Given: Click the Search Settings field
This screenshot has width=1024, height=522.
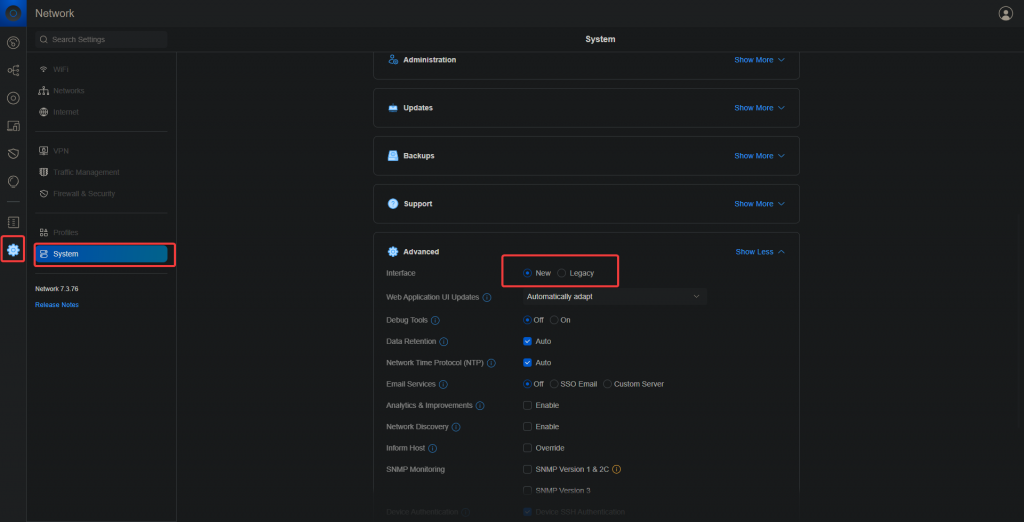Looking at the screenshot, I should coord(100,39).
